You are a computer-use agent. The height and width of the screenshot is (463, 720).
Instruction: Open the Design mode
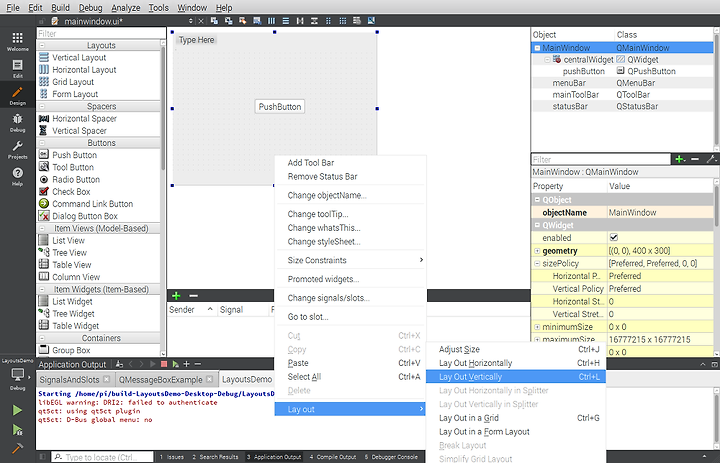coord(17,96)
